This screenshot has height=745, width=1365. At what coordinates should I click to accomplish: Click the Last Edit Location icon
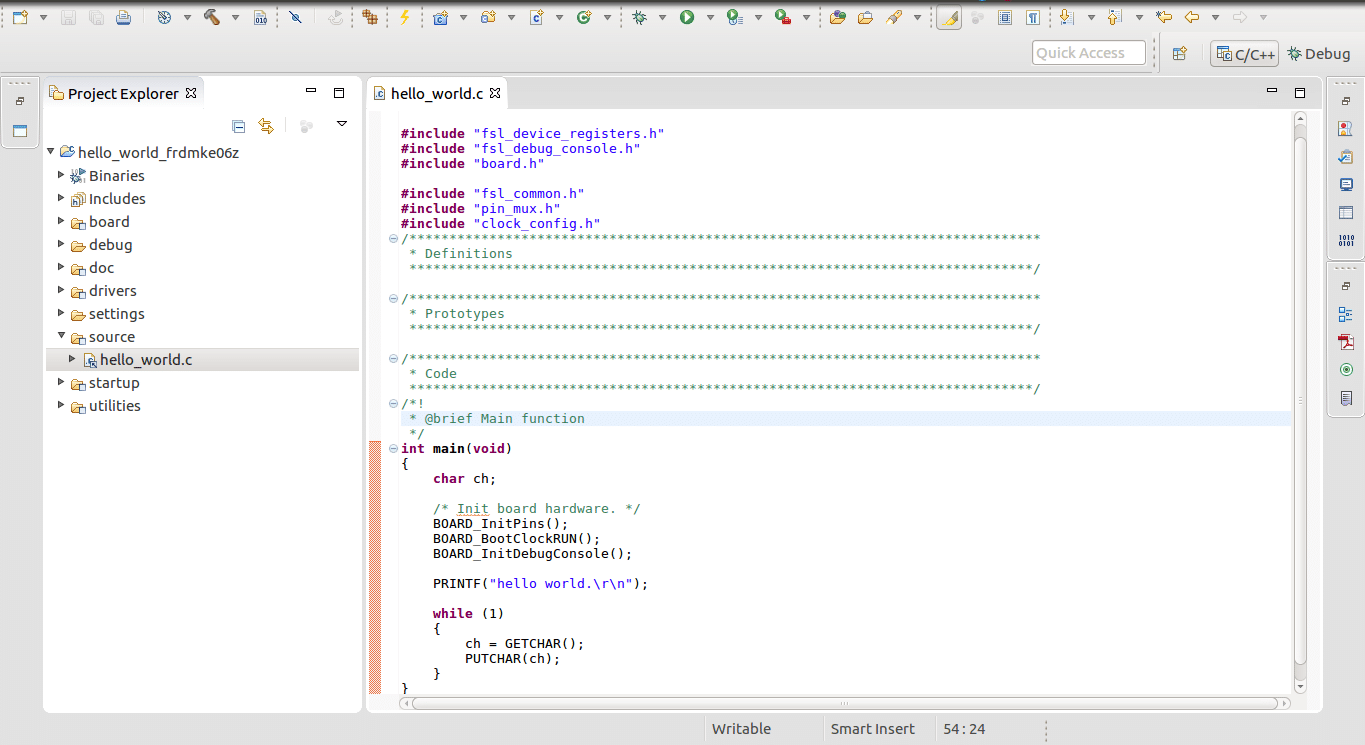coord(1163,17)
